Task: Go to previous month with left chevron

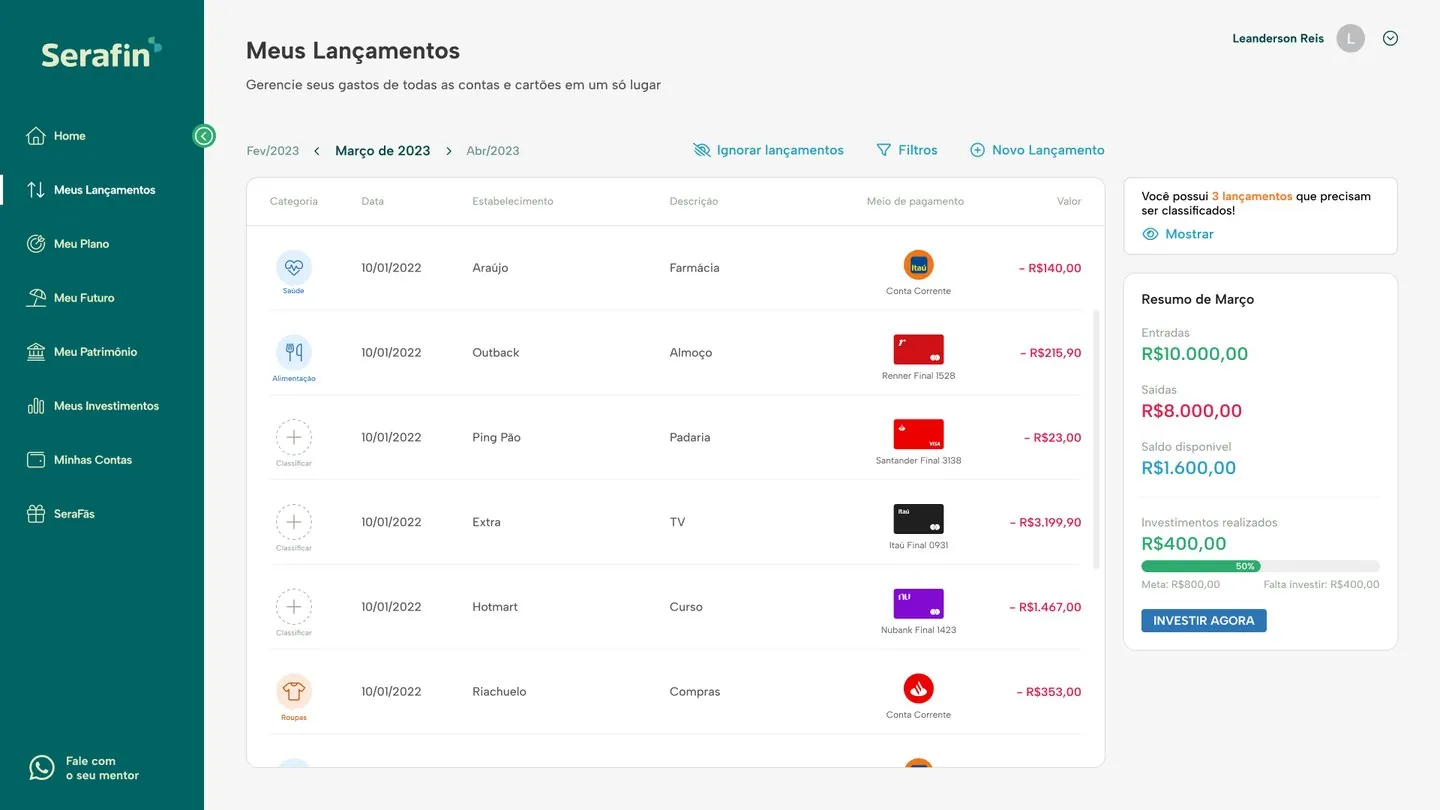Action: click(x=317, y=151)
